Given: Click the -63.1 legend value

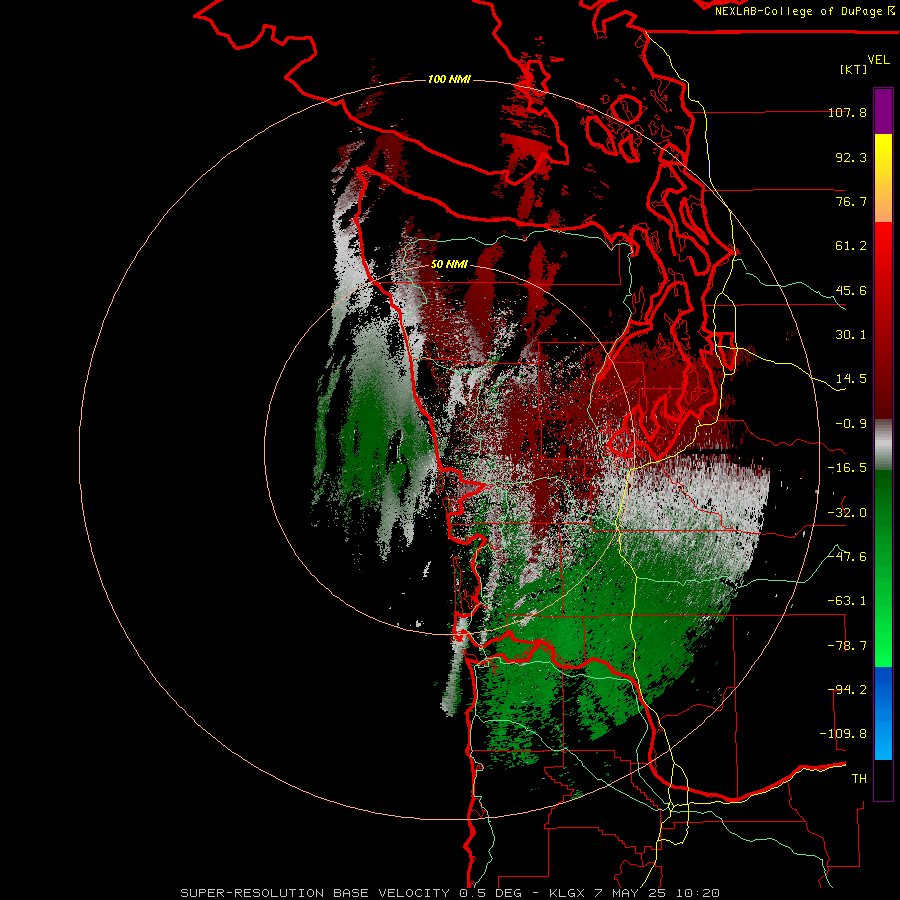Looking at the screenshot, I should 847,601.
